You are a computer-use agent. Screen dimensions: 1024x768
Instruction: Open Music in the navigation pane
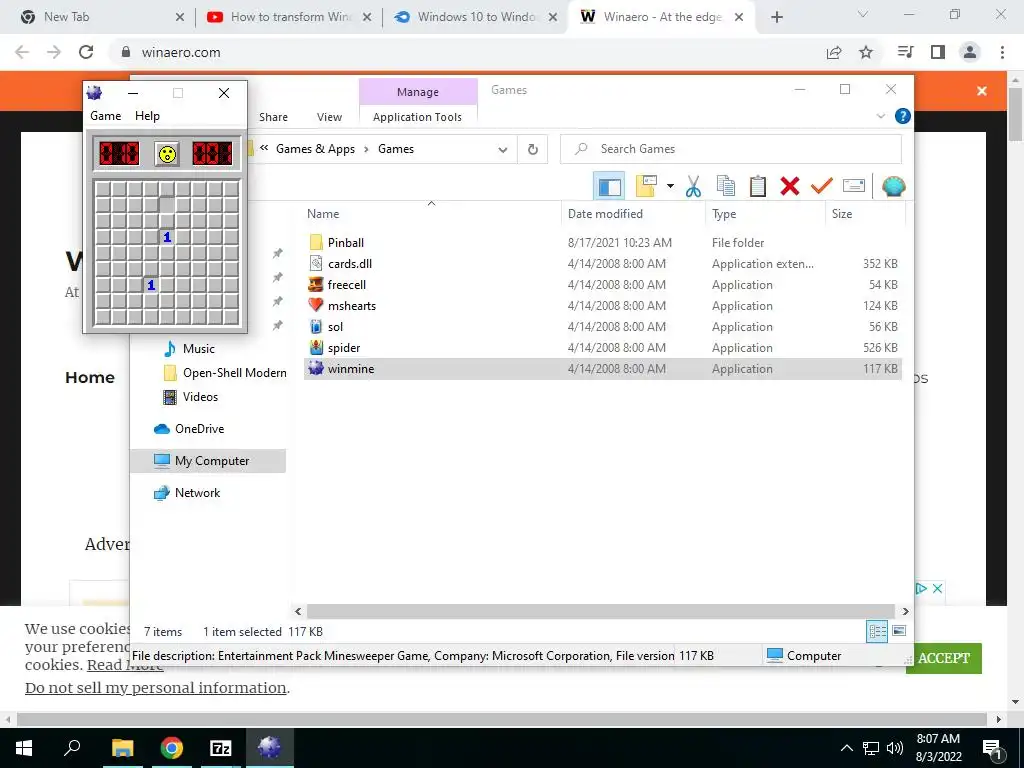coord(199,349)
